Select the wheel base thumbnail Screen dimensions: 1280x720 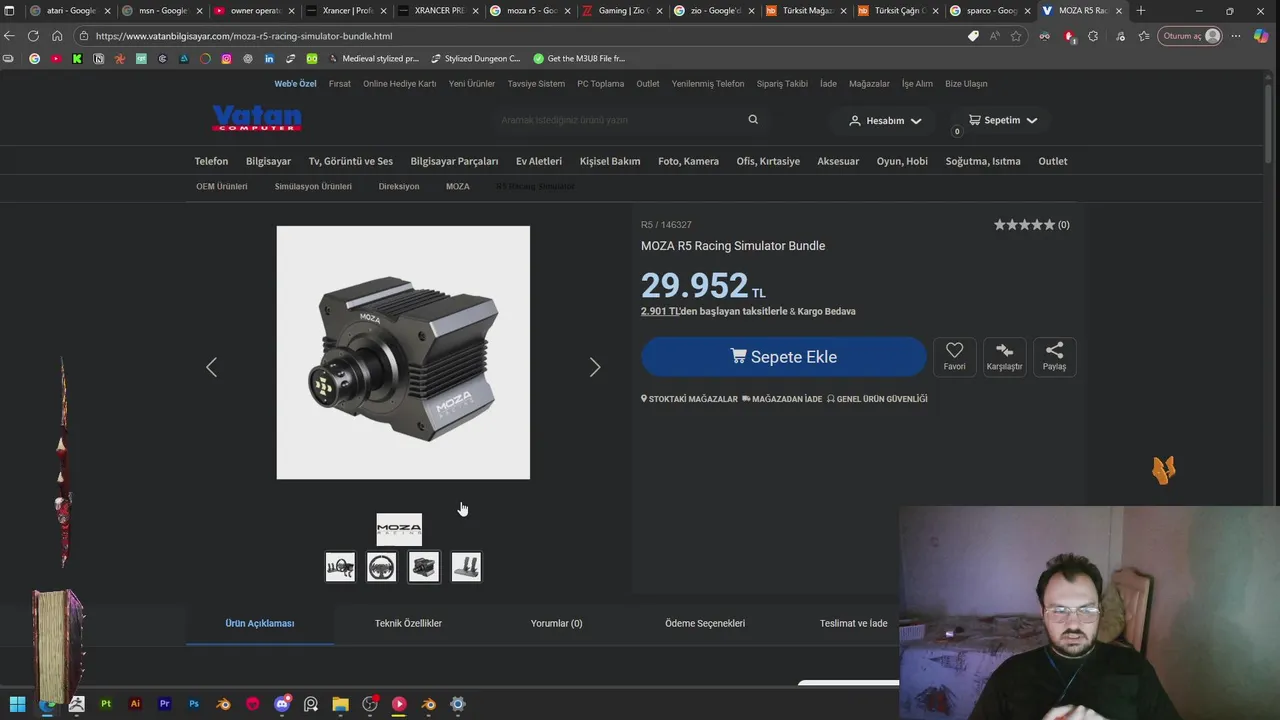click(424, 567)
